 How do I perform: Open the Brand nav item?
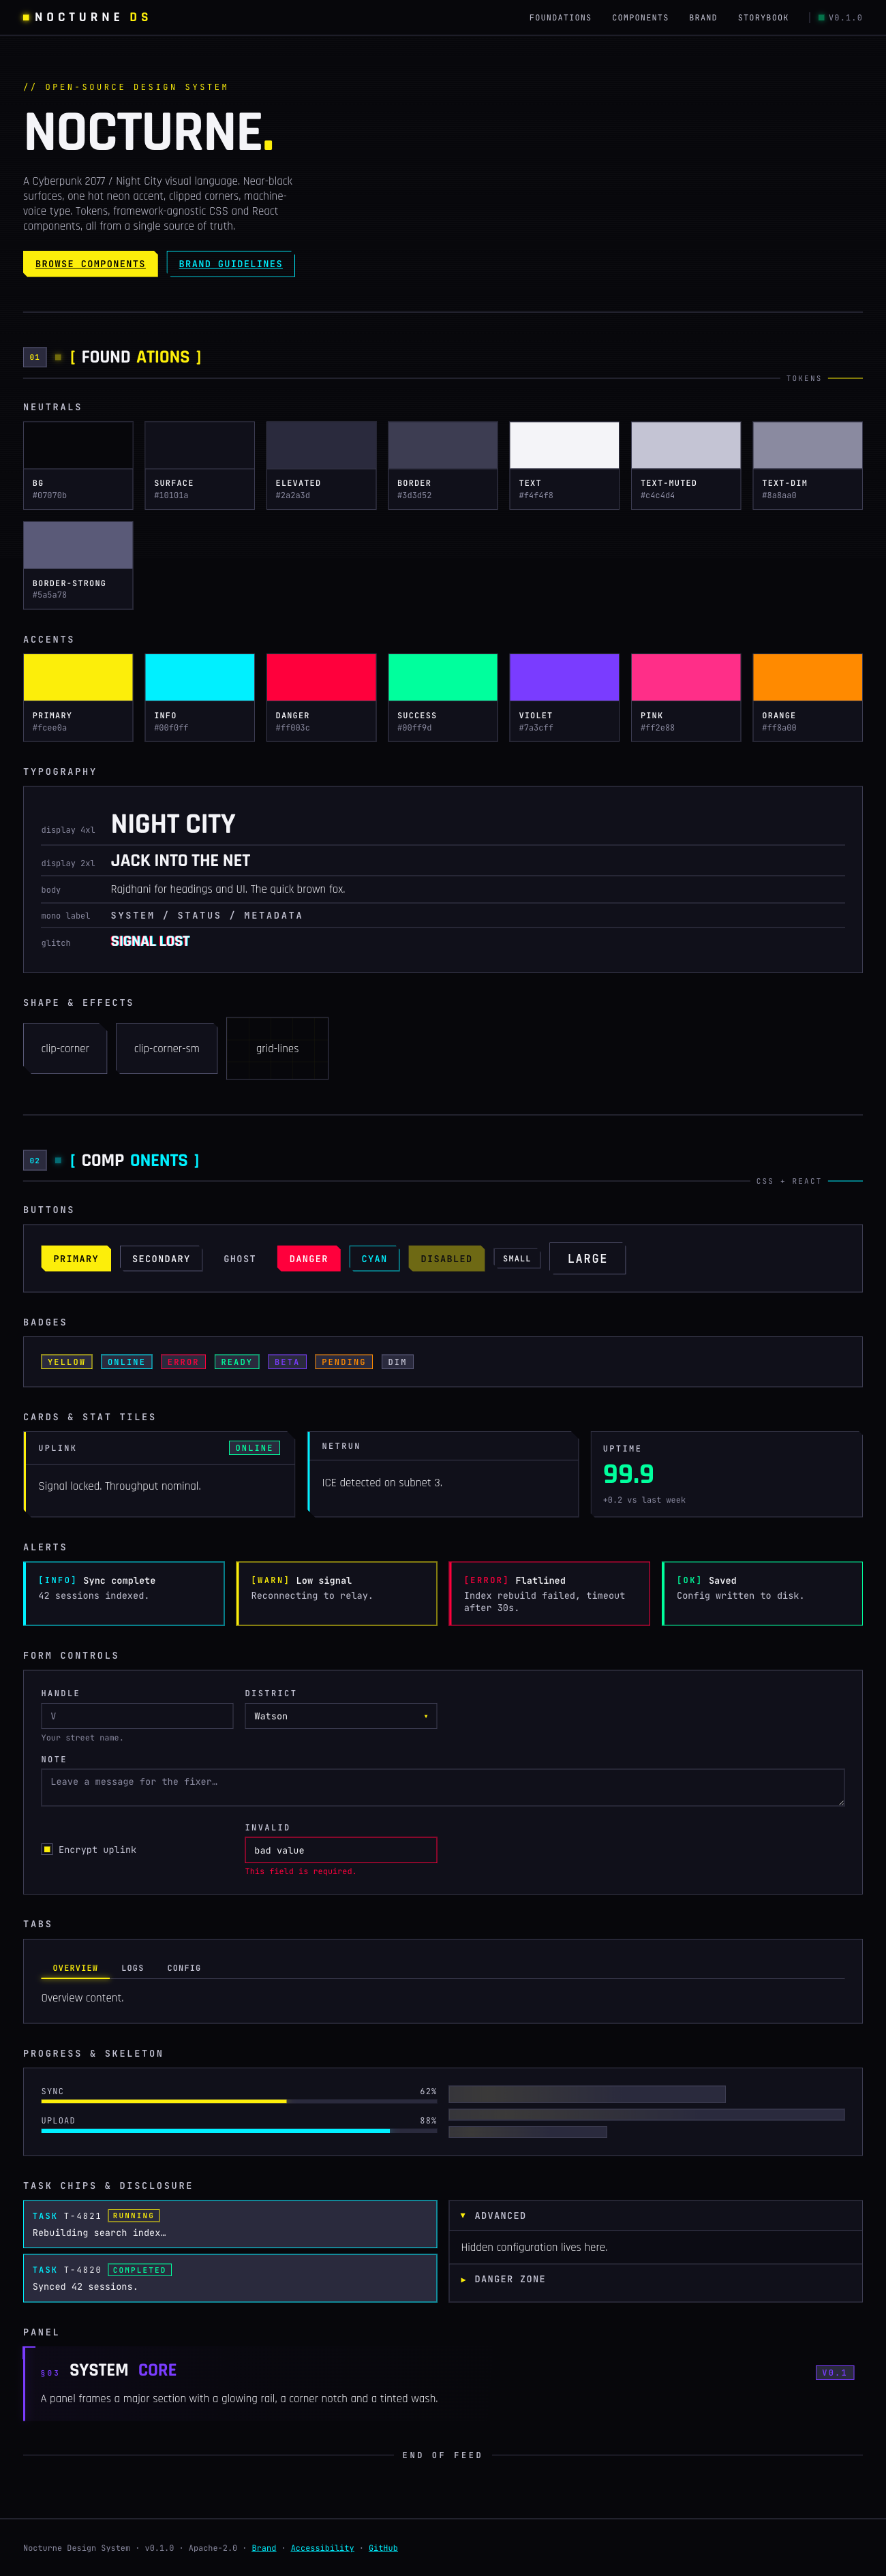pos(703,18)
